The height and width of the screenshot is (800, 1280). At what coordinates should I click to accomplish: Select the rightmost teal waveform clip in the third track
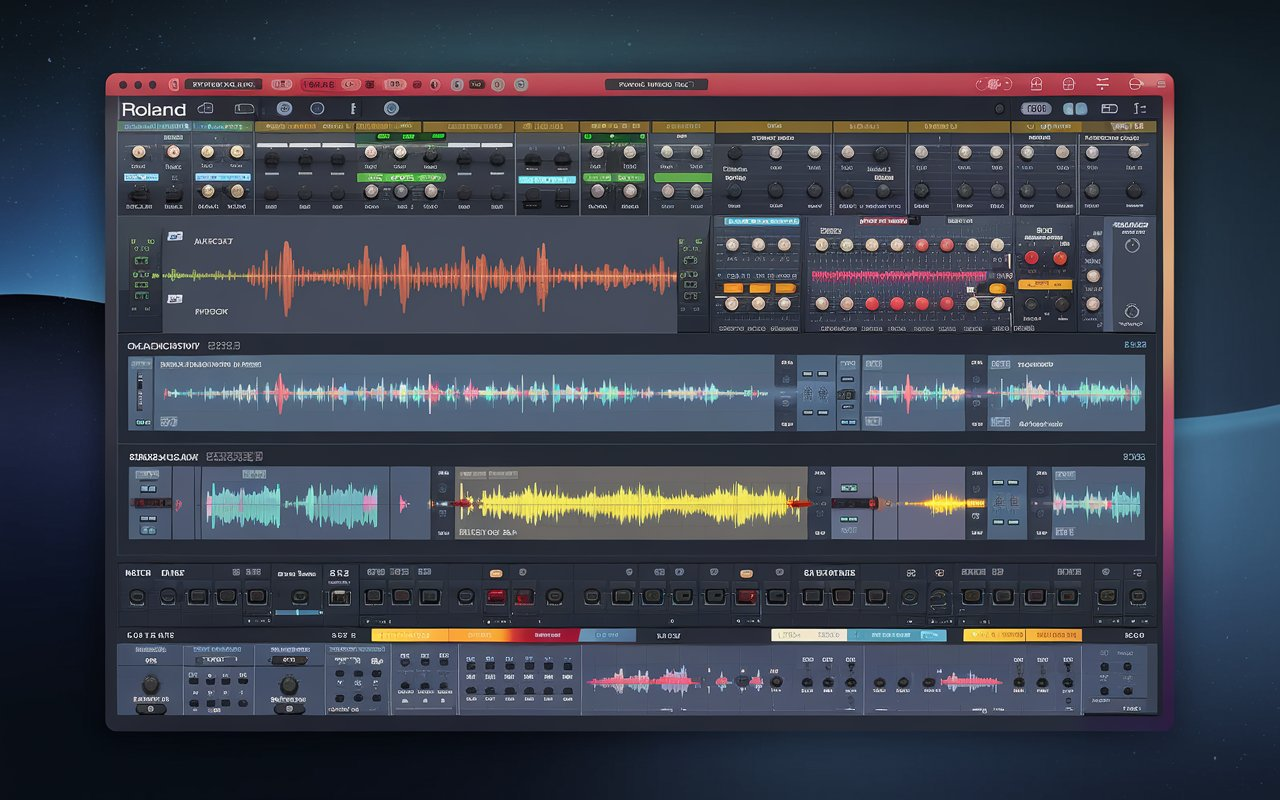click(1098, 503)
